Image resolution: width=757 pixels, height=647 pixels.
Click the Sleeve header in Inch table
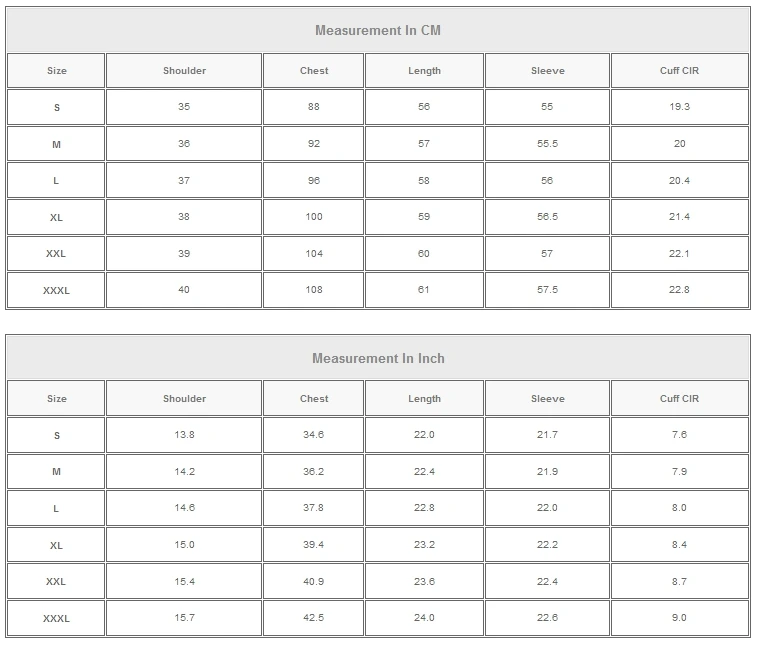pos(547,399)
